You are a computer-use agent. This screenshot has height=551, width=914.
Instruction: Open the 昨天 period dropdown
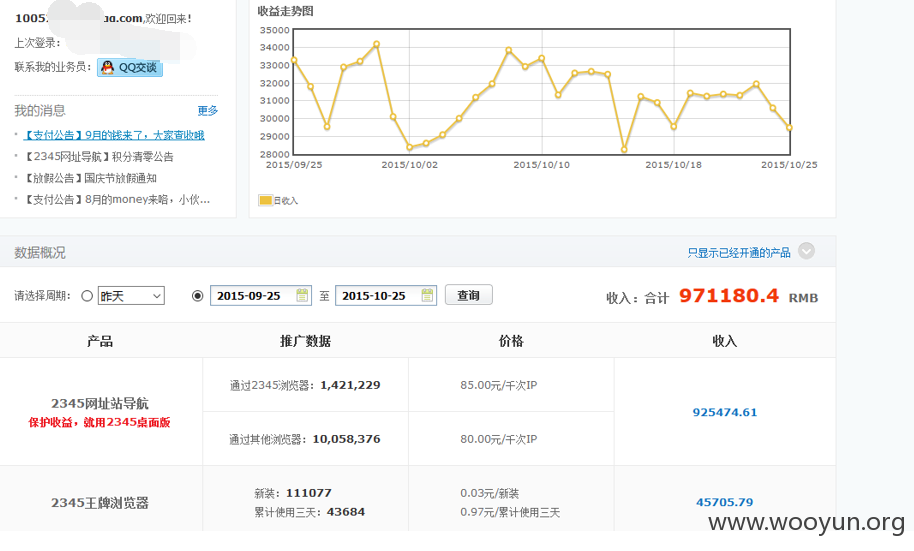[x=131, y=296]
